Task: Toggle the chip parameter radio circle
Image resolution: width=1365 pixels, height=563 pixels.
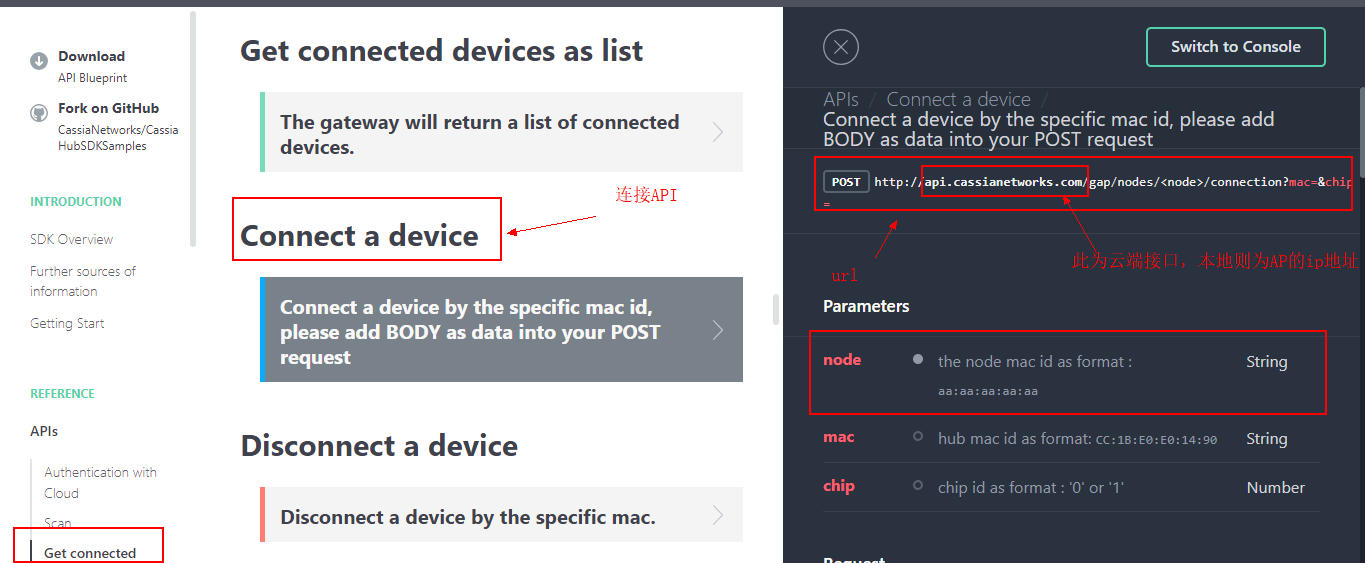Action: coord(918,486)
